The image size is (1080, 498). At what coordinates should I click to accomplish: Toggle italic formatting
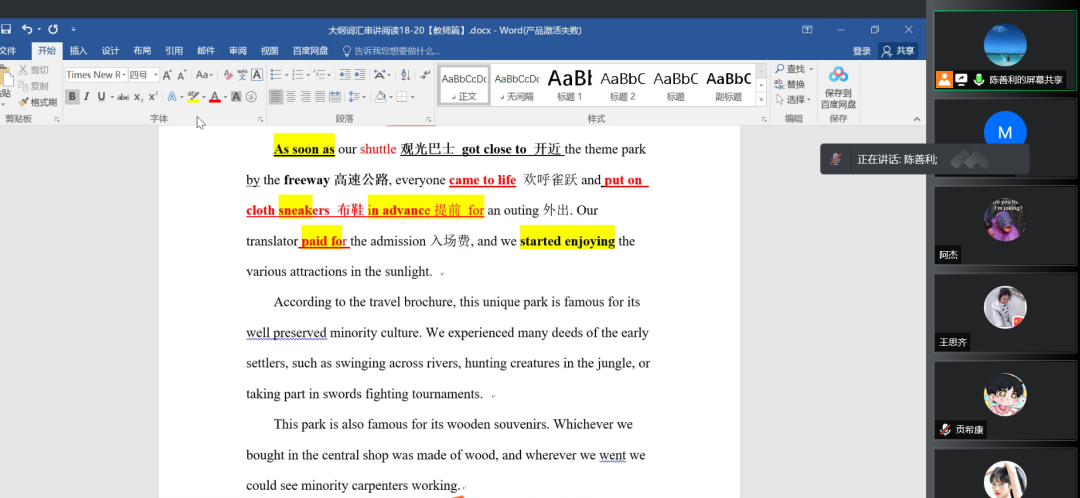[87, 96]
